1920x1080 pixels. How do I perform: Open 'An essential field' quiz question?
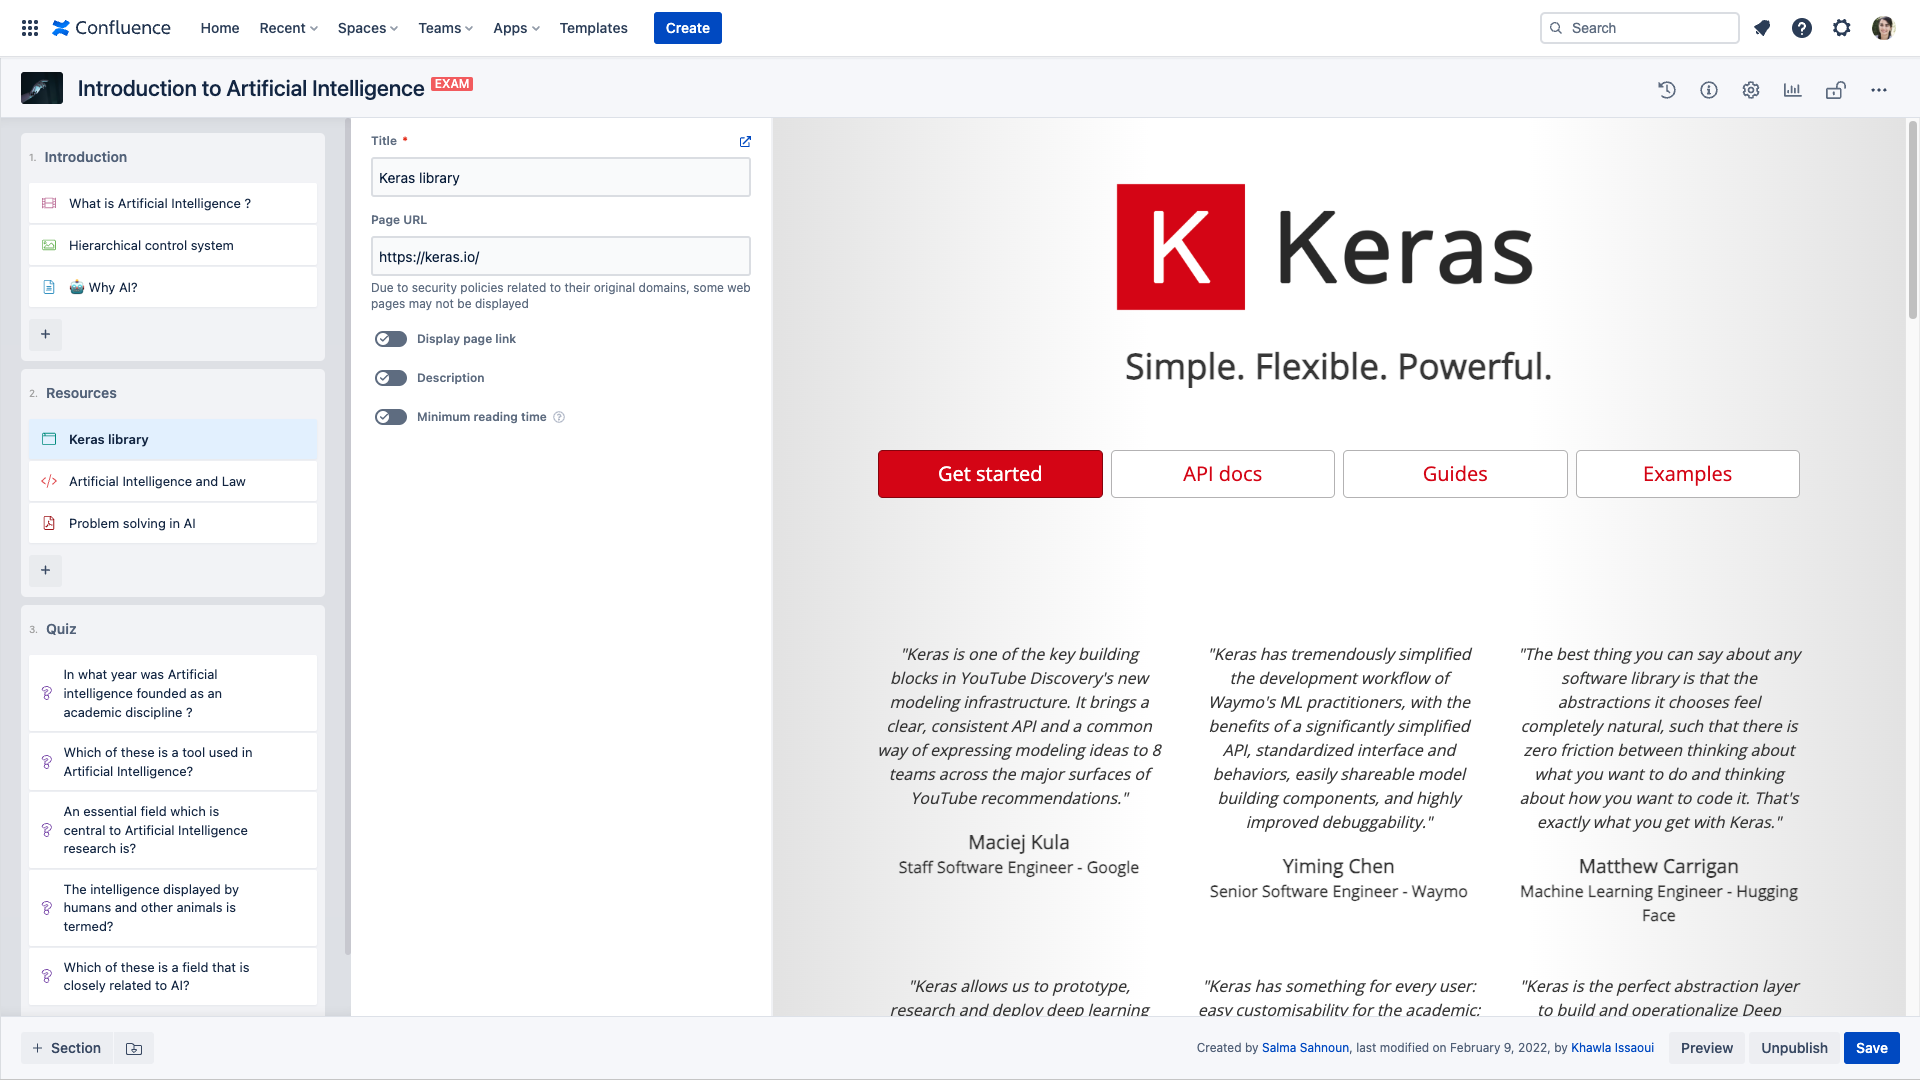tap(173, 830)
